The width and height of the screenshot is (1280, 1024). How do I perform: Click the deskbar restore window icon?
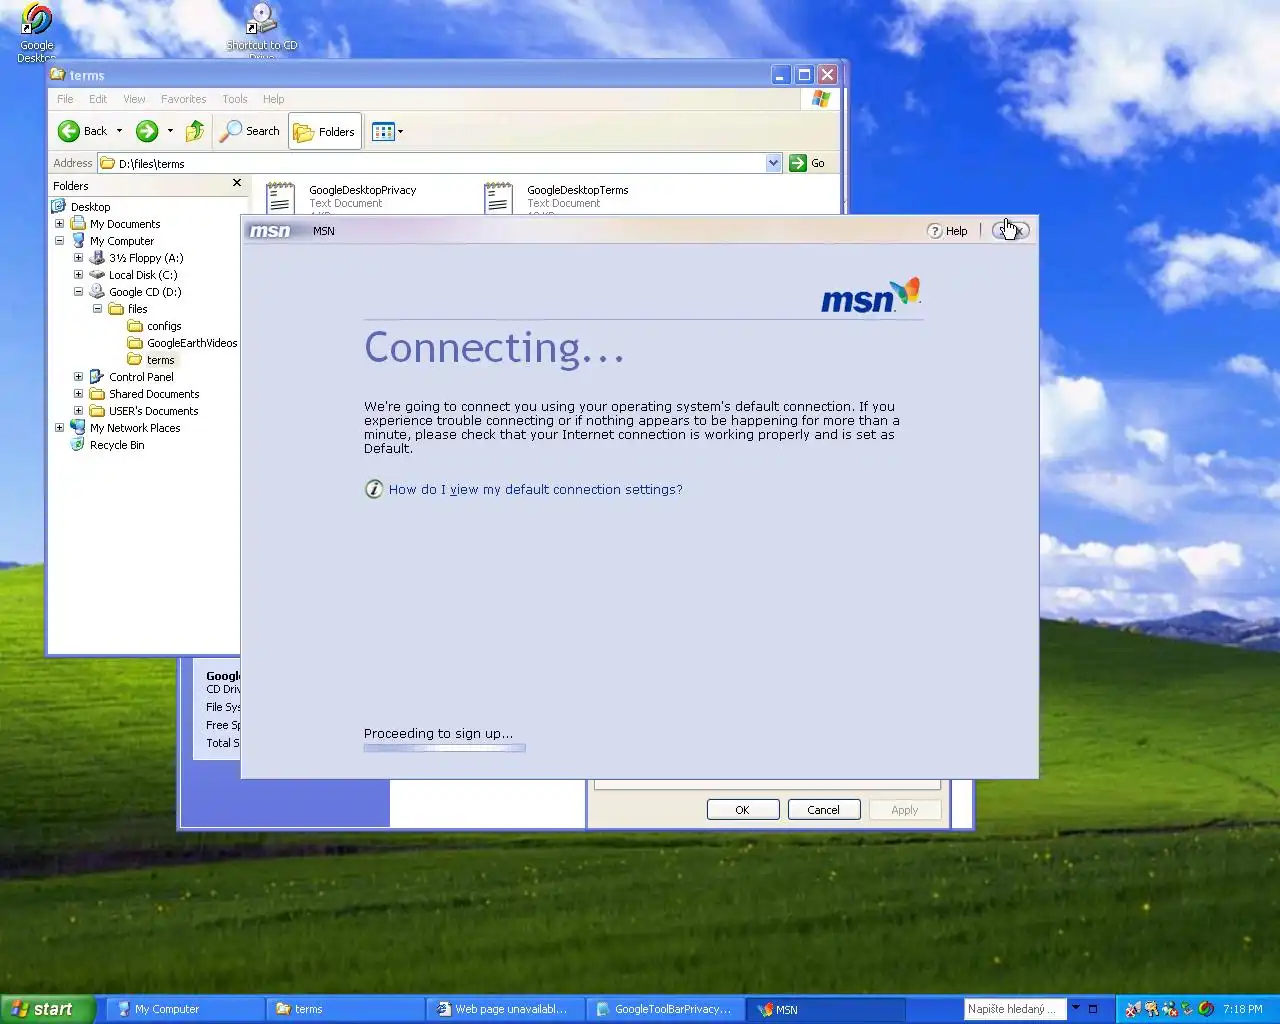click(1093, 1009)
